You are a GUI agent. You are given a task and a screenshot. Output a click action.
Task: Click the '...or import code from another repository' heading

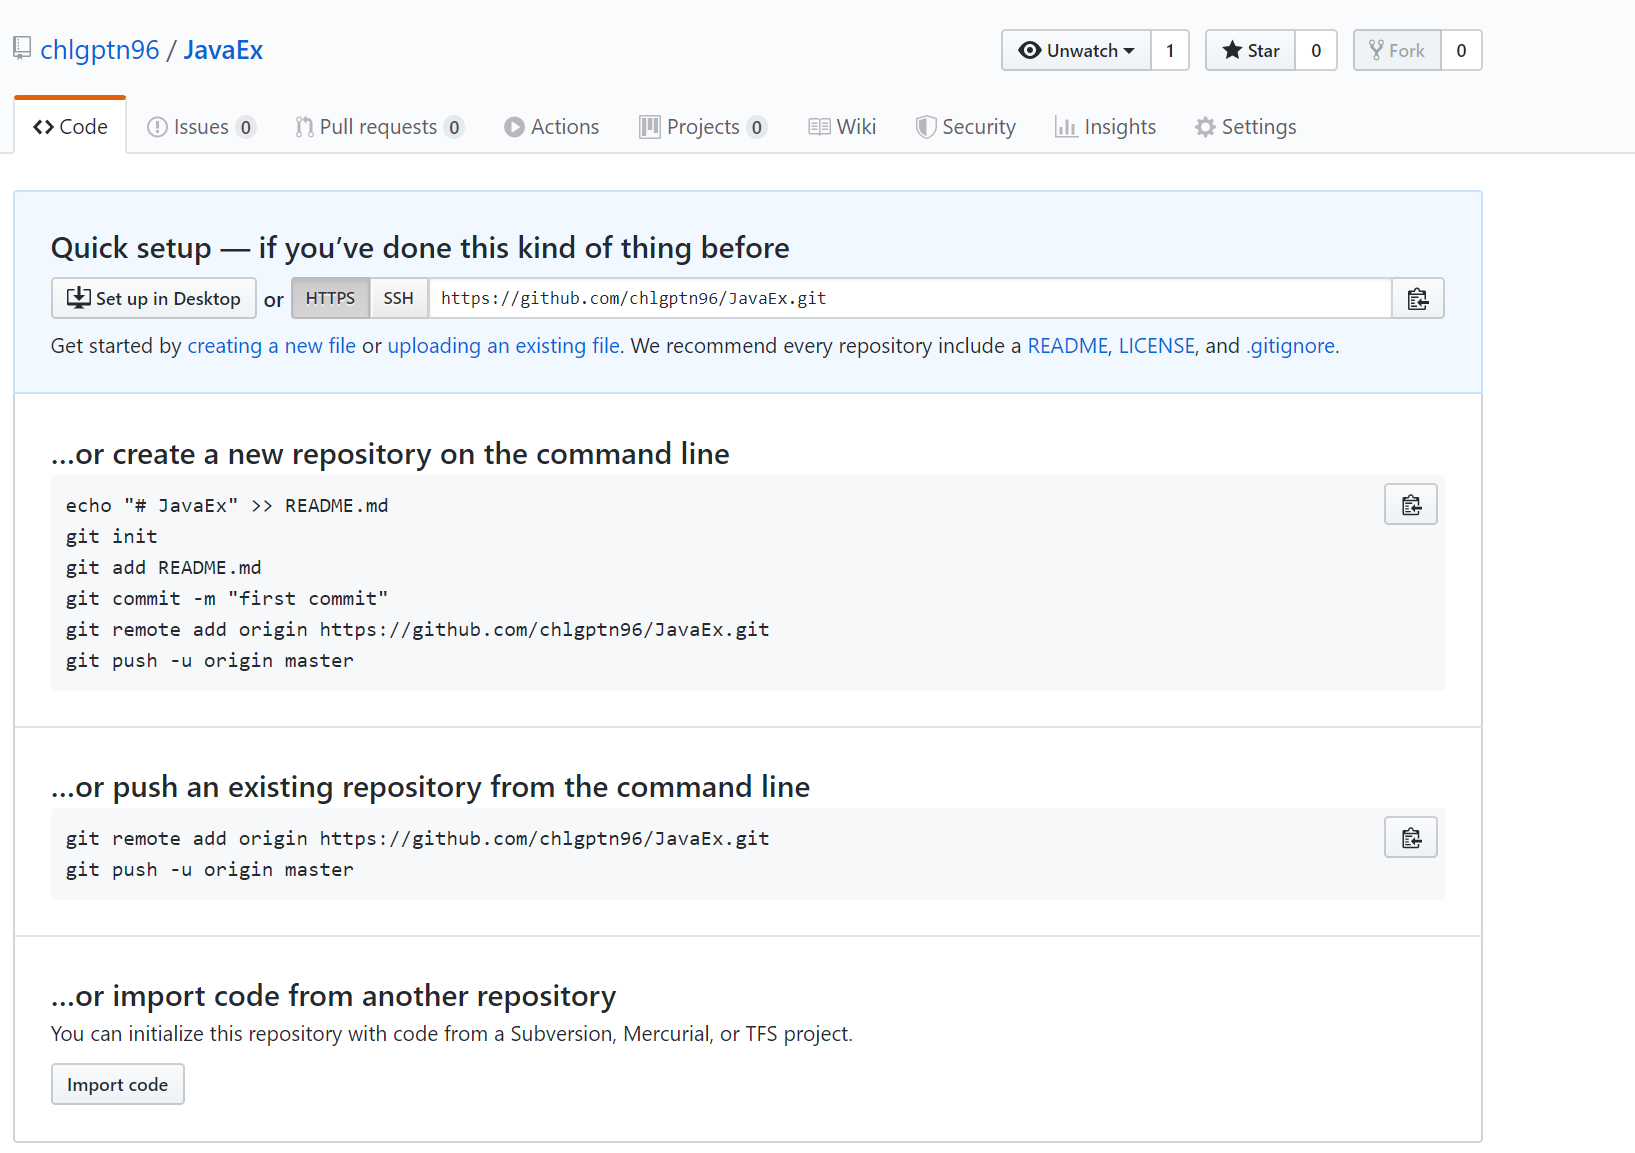pyautogui.click(x=334, y=996)
